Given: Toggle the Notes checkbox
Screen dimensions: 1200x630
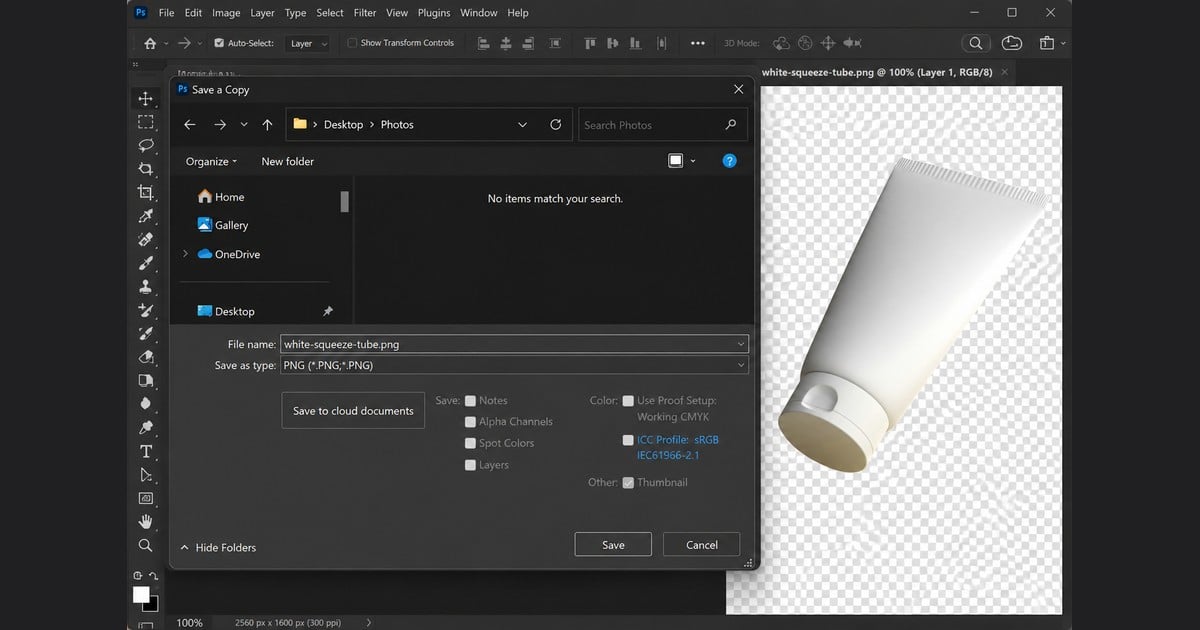Looking at the screenshot, I should pos(470,401).
